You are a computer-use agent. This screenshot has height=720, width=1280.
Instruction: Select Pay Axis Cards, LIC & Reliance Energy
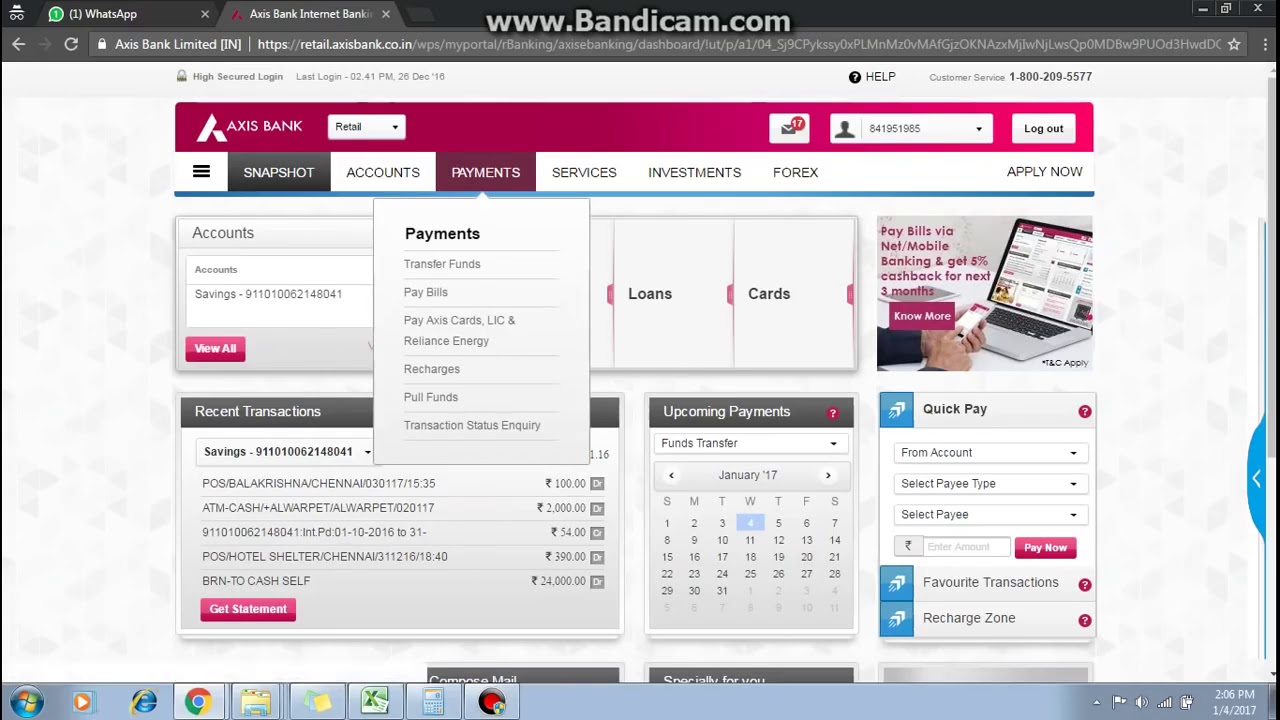[460, 330]
